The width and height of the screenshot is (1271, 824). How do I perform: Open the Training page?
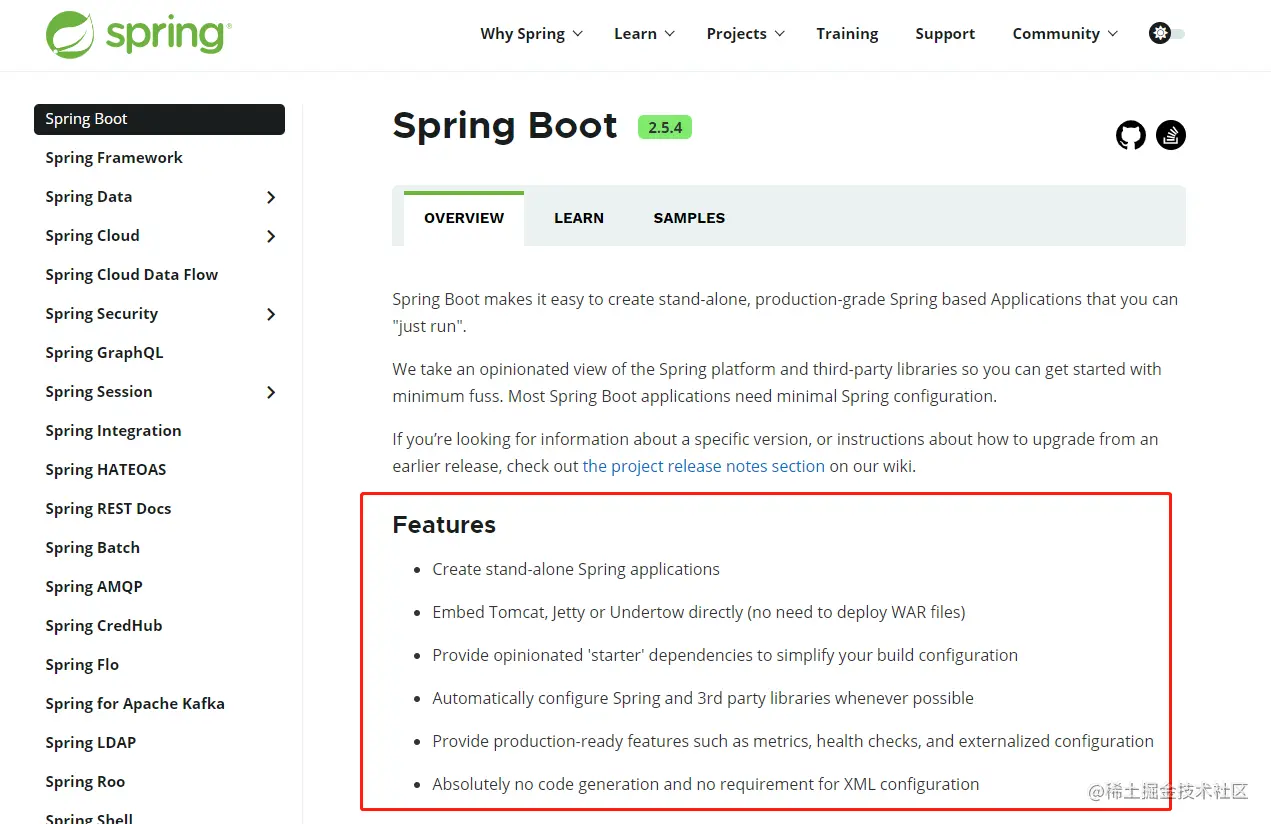click(x=847, y=34)
